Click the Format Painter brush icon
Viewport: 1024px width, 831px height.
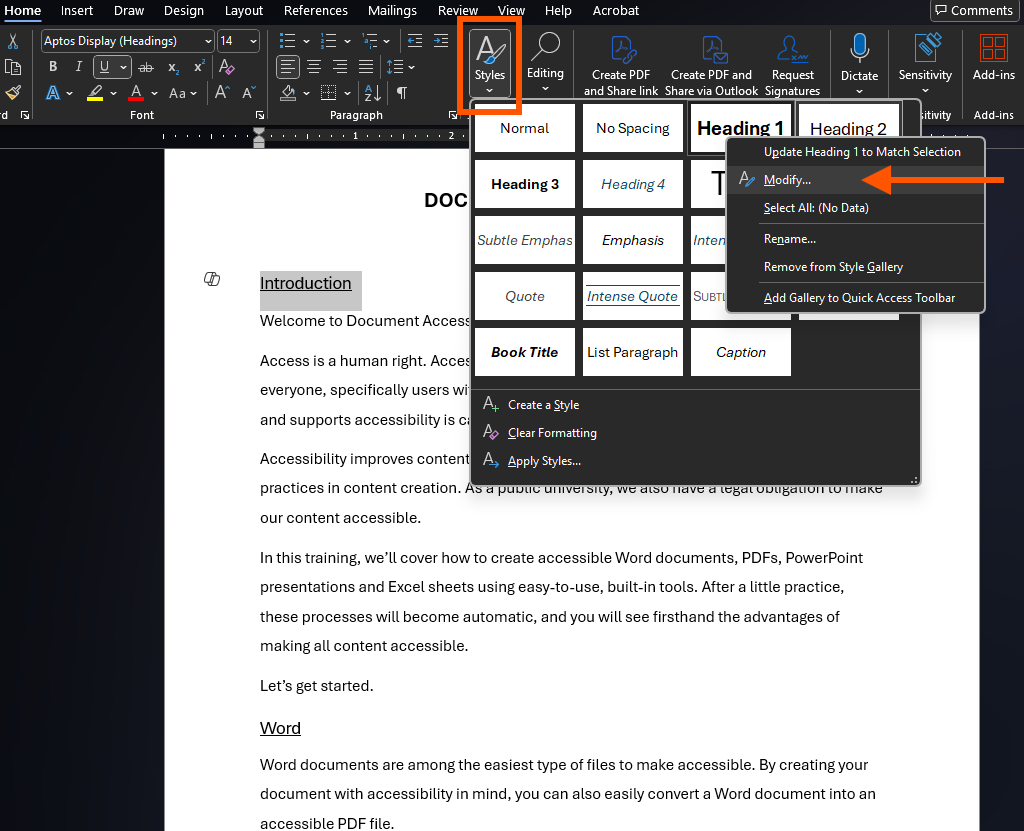tap(13, 93)
